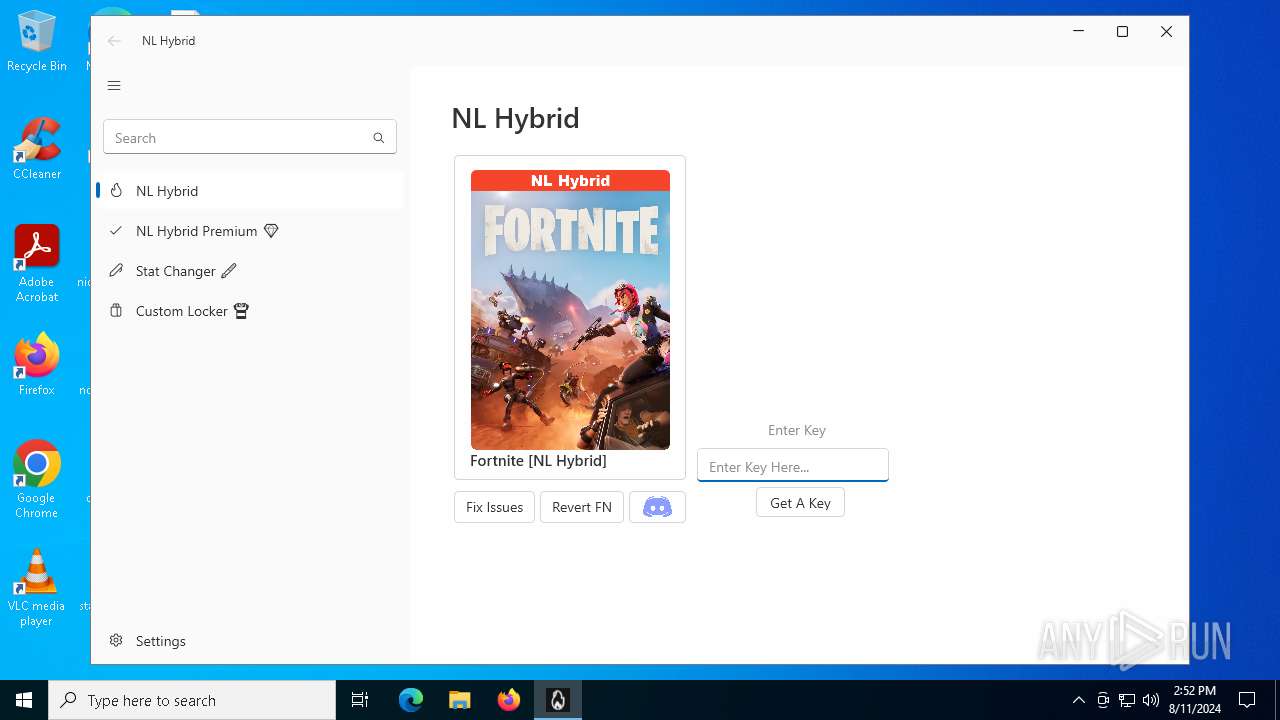Click the Fortnite cover thumbnail

(x=570, y=310)
